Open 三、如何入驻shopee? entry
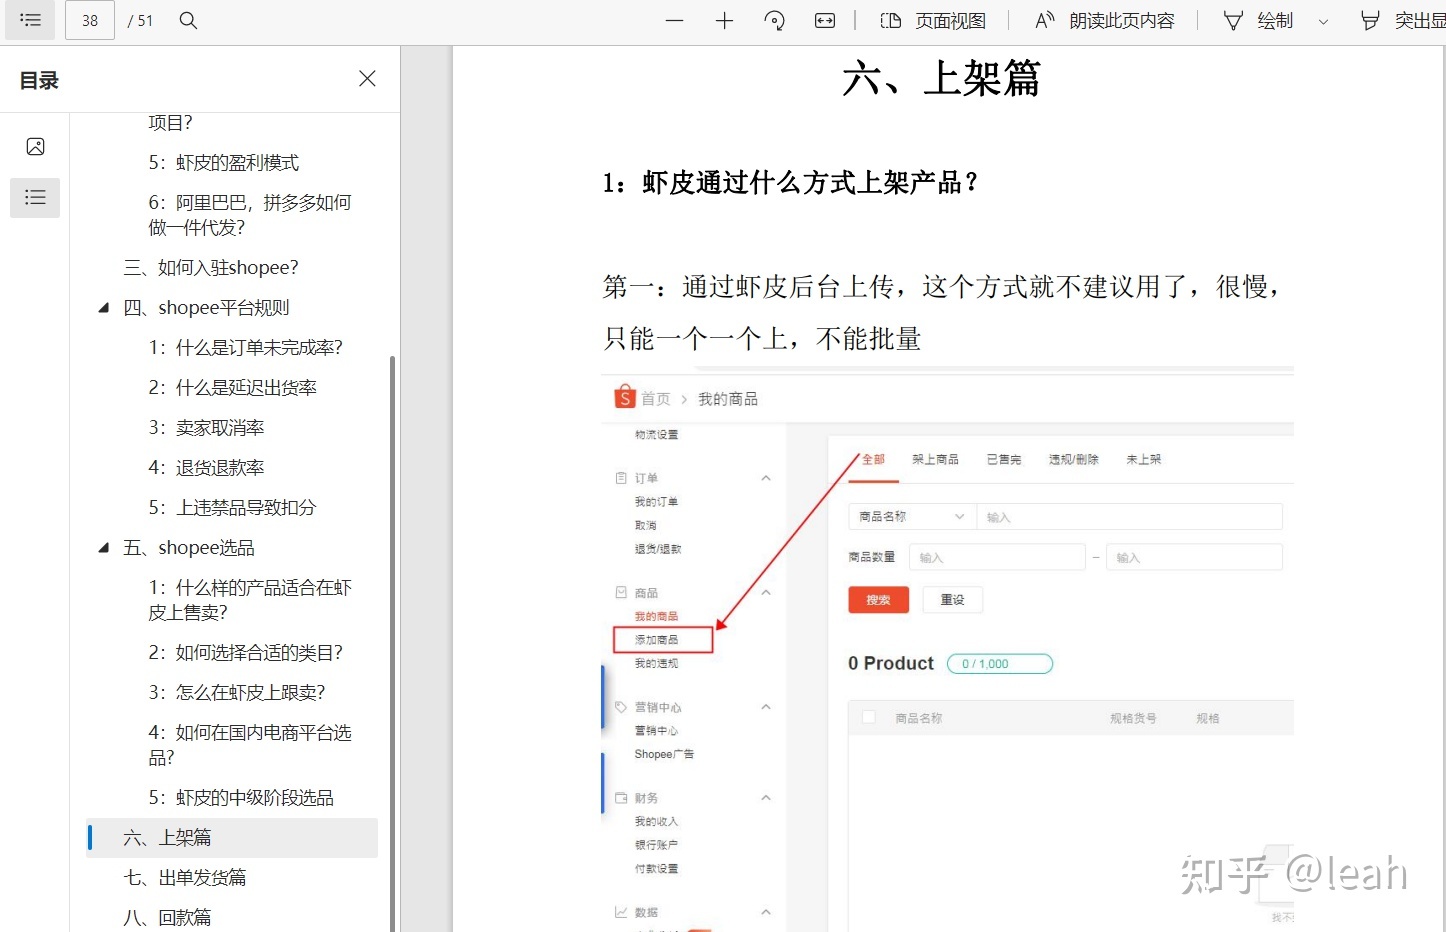 210,268
